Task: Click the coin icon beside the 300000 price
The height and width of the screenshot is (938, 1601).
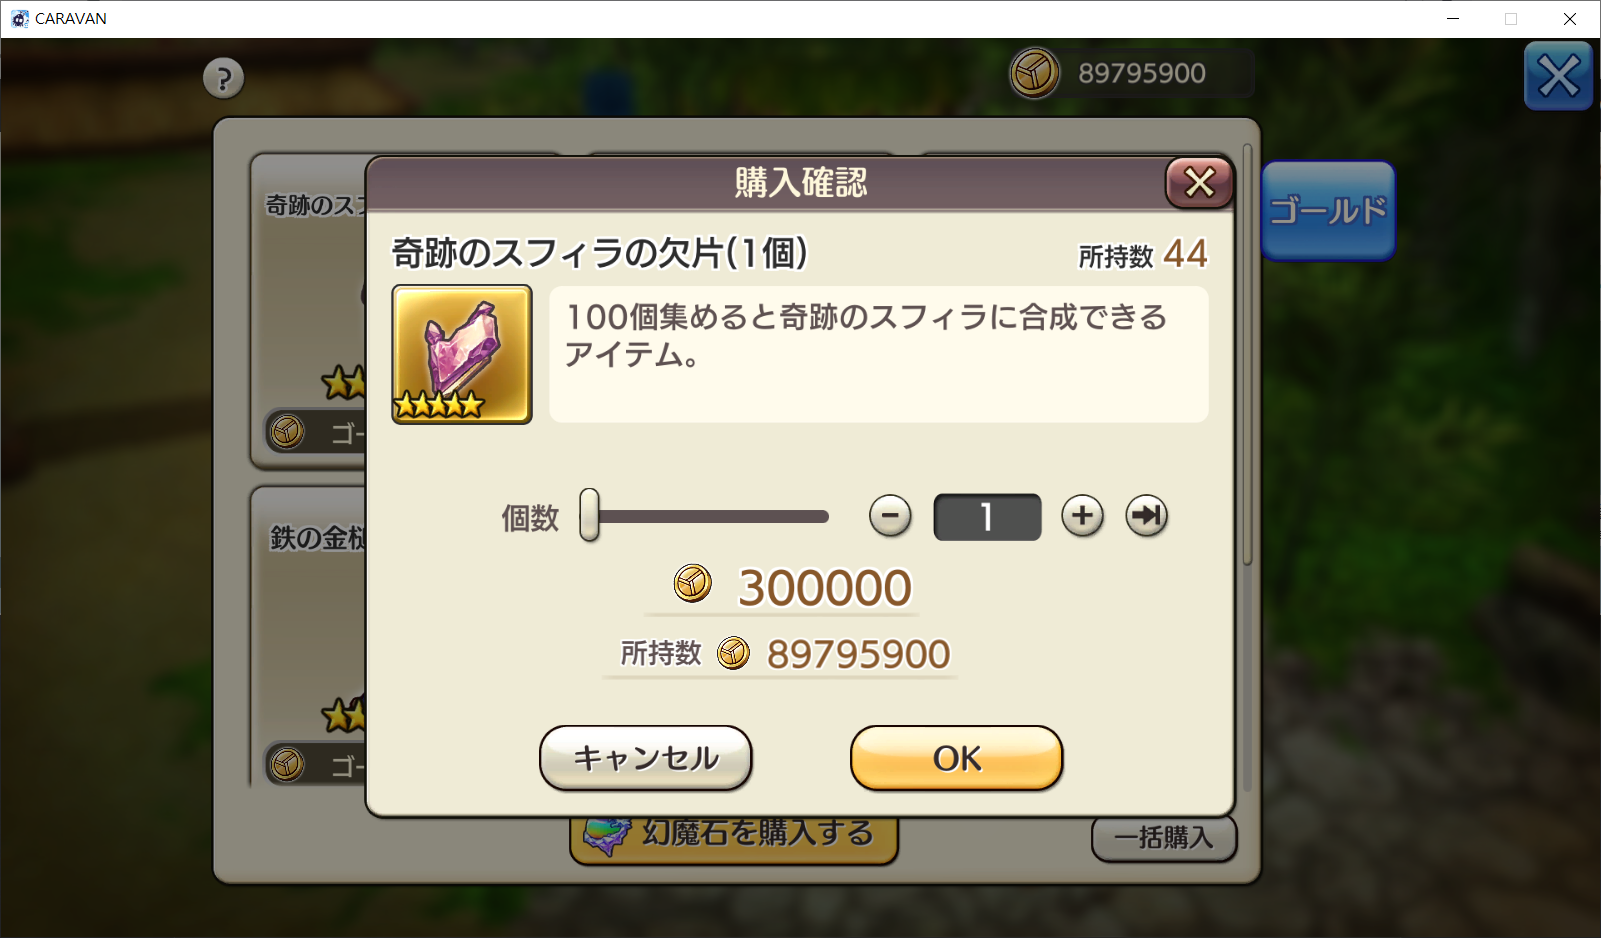Action: (692, 583)
